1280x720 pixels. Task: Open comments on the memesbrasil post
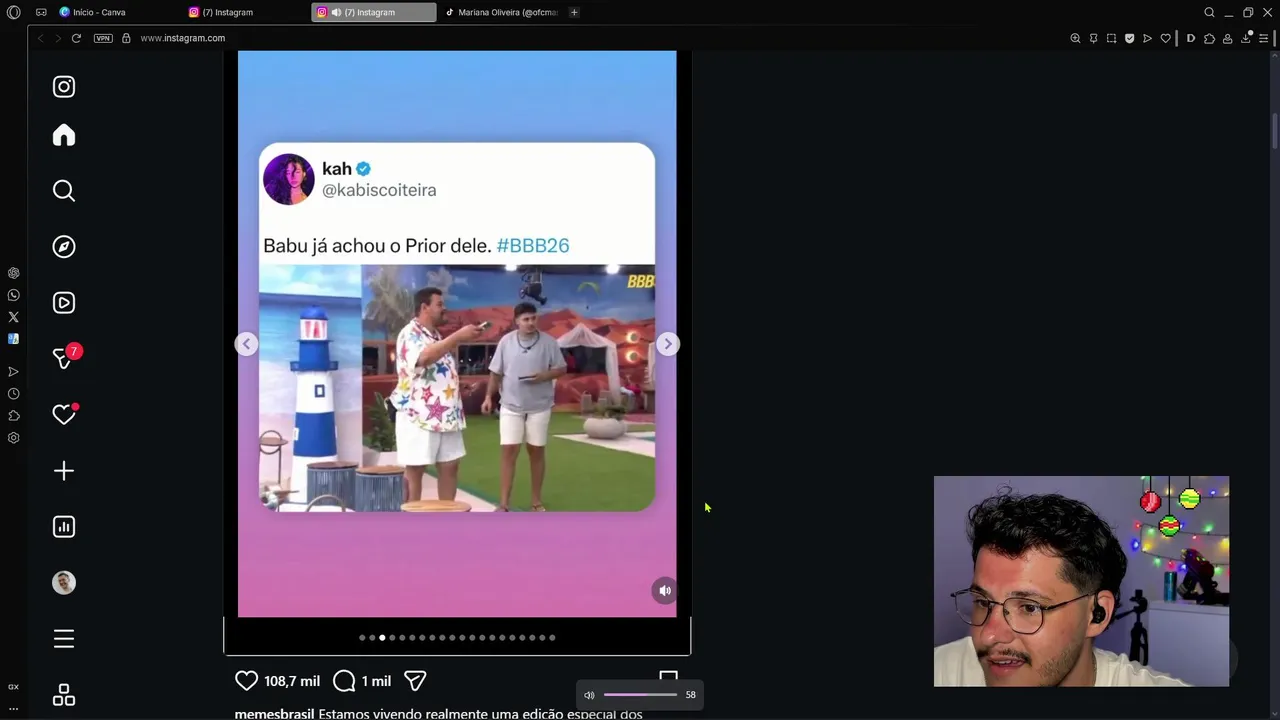click(344, 681)
